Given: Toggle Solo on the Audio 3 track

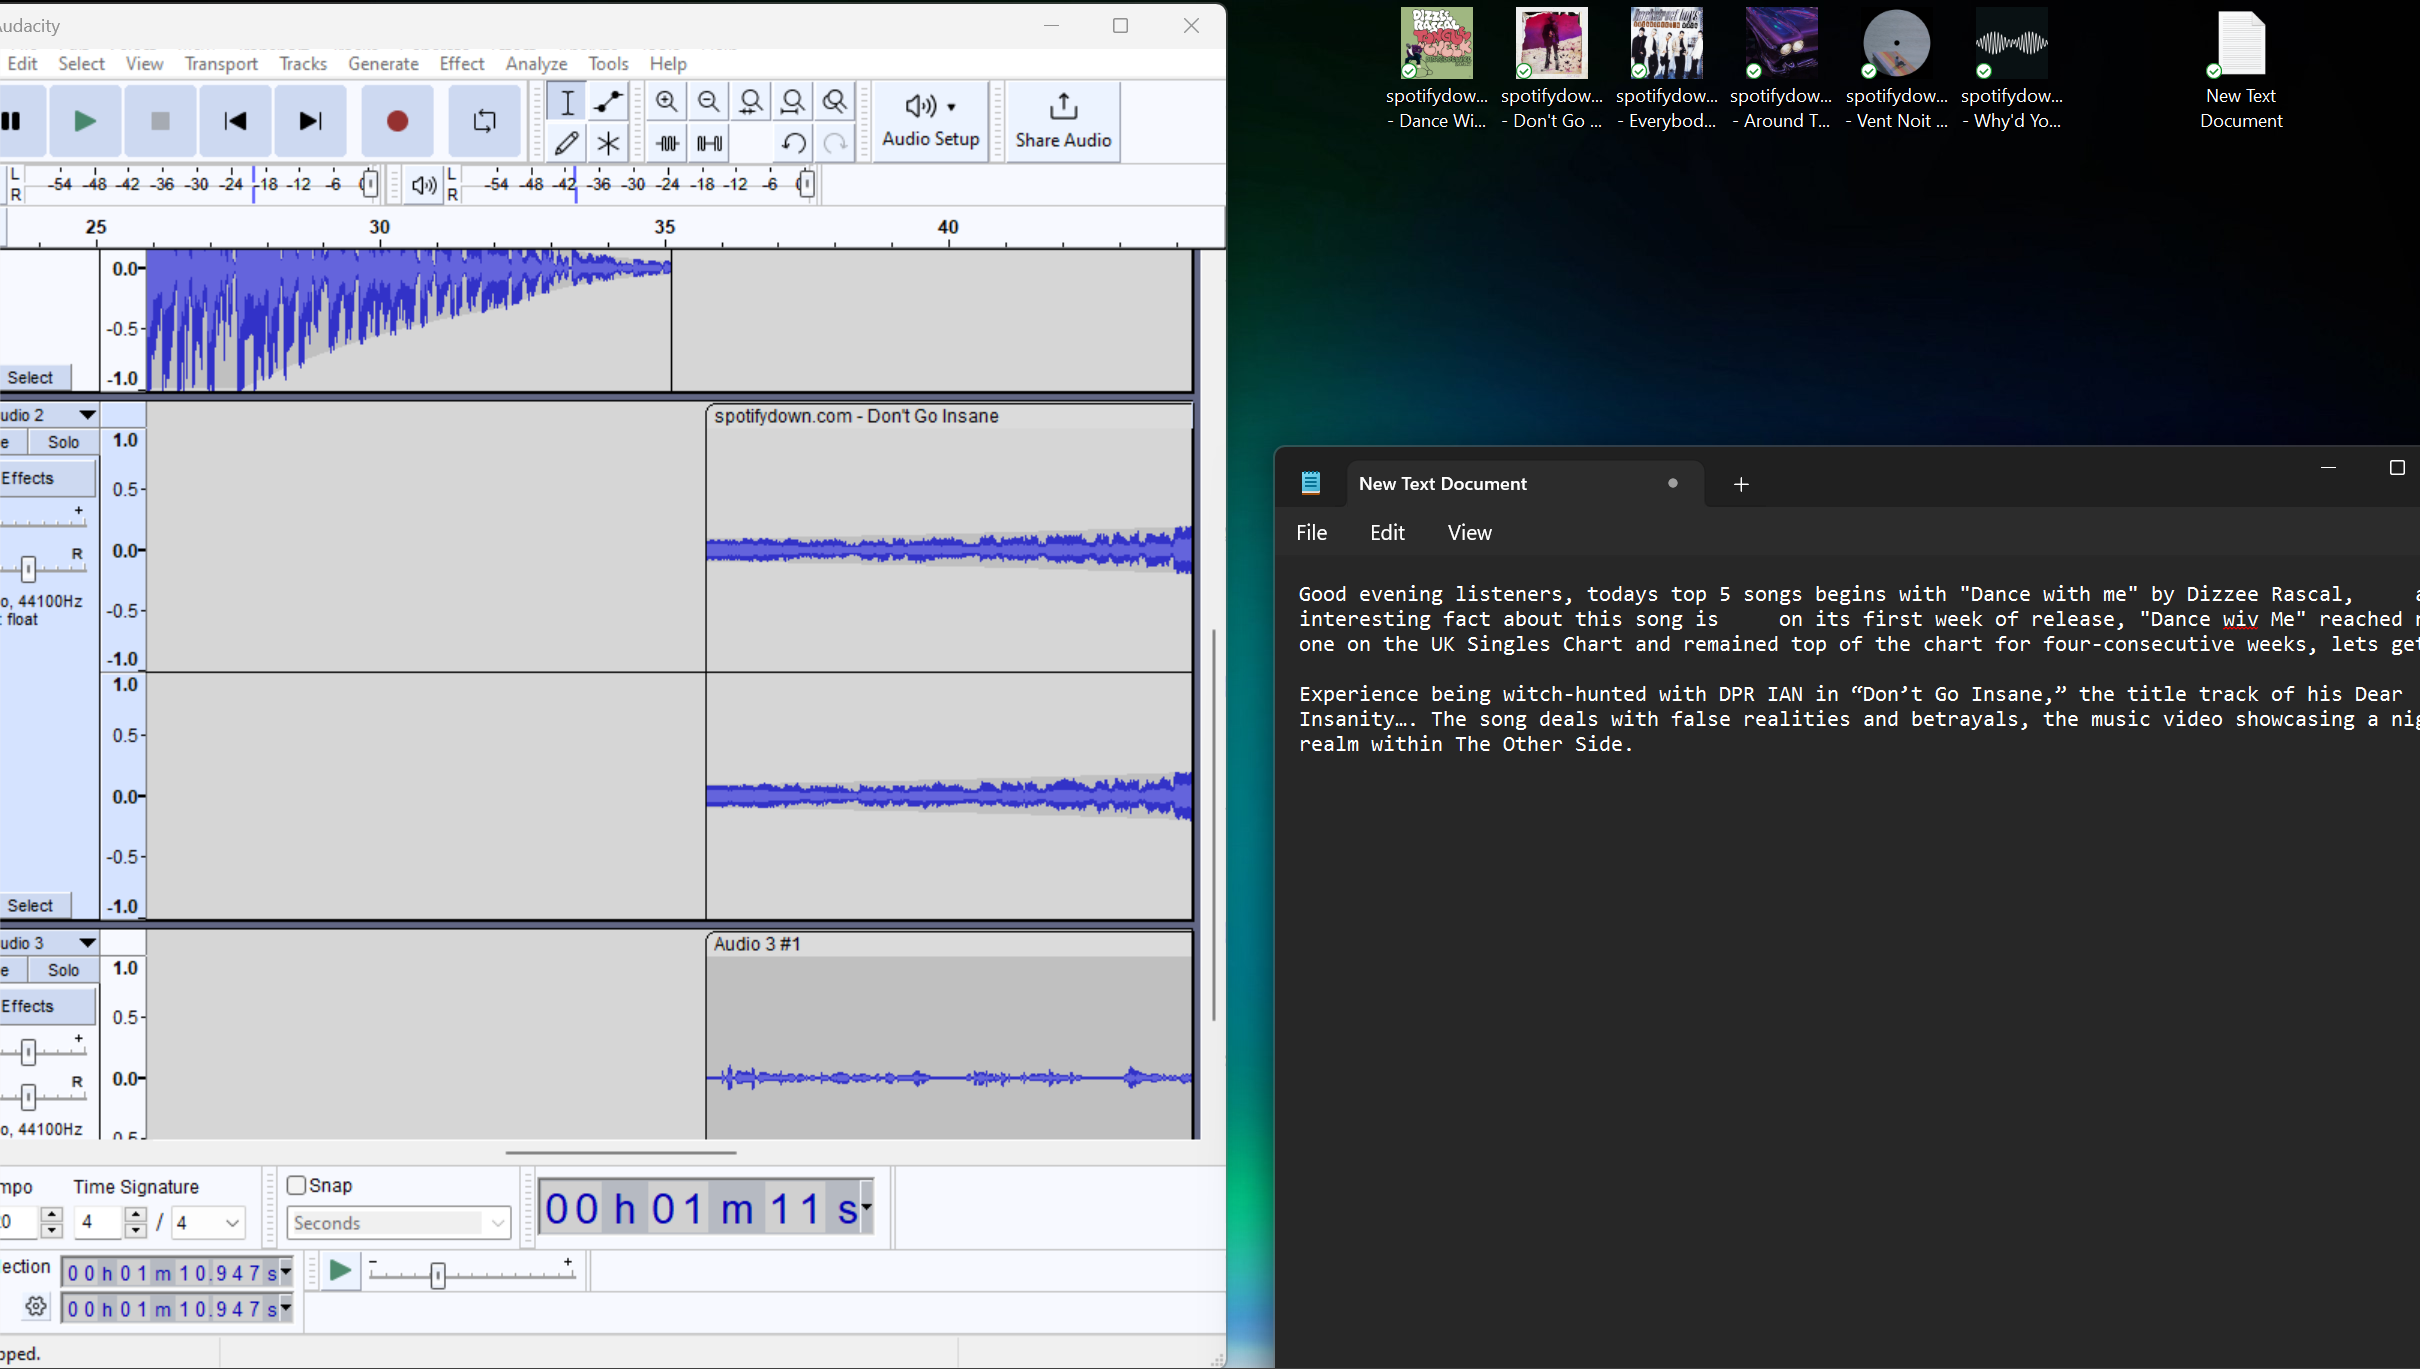Looking at the screenshot, I should 63,970.
